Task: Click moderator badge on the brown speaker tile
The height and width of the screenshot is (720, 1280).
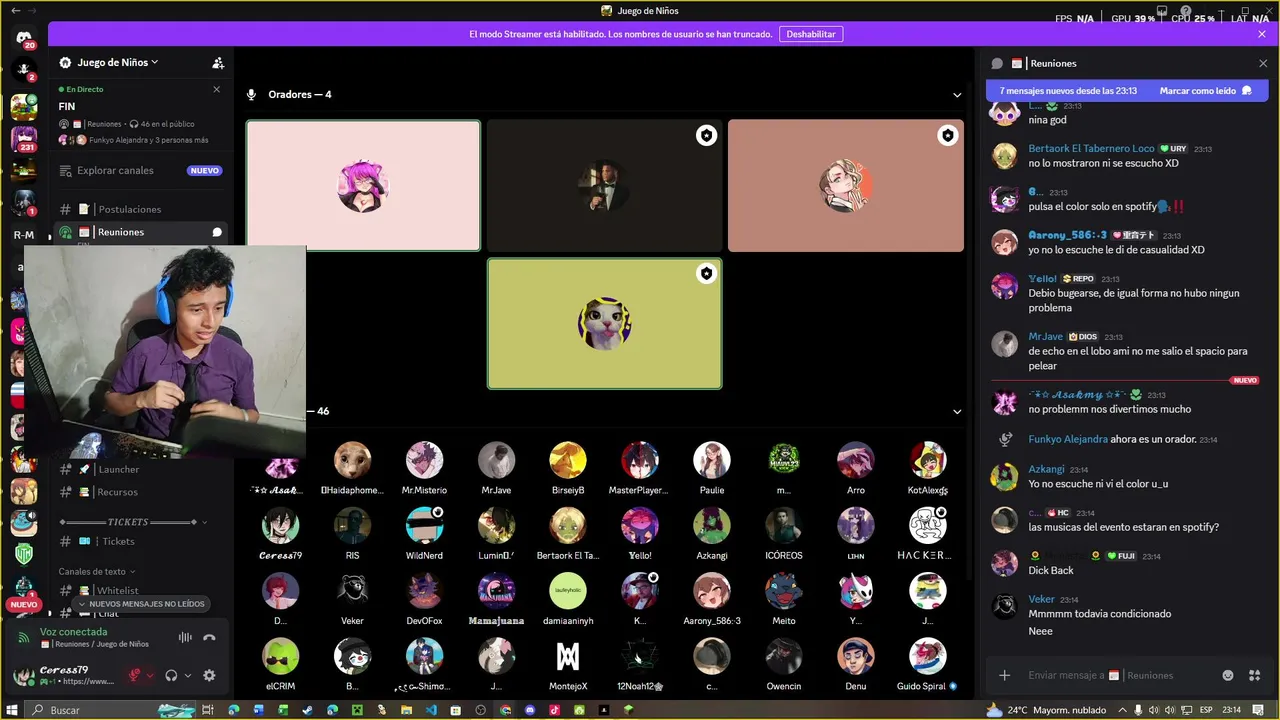Action: pyautogui.click(x=947, y=135)
